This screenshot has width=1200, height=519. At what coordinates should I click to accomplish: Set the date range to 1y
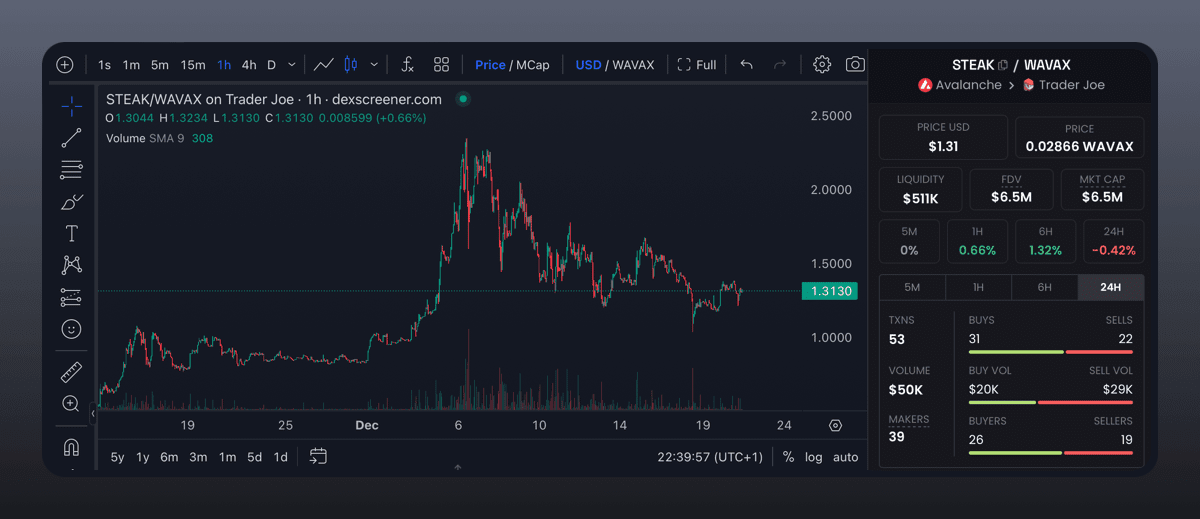pyautogui.click(x=143, y=457)
